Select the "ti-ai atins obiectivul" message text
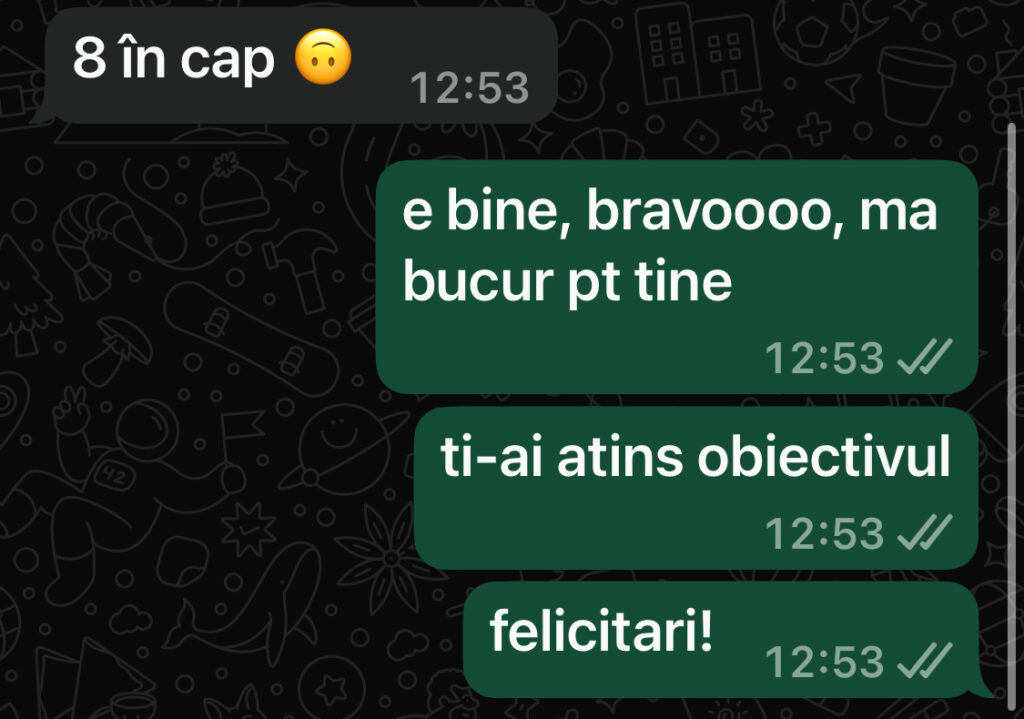The image size is (1024, 719). [x=695, y=456]
